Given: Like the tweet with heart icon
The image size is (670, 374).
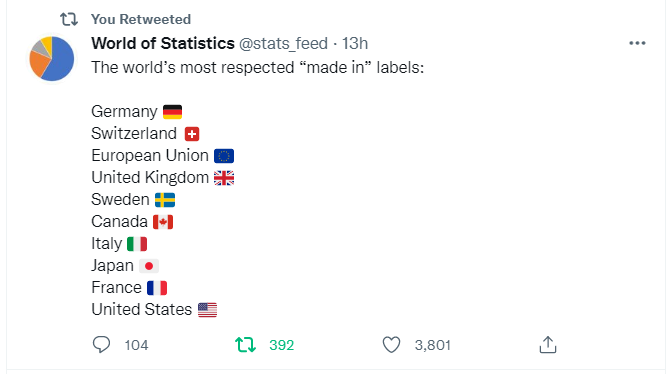Looking at the screenshot, I should coord(391,345).
